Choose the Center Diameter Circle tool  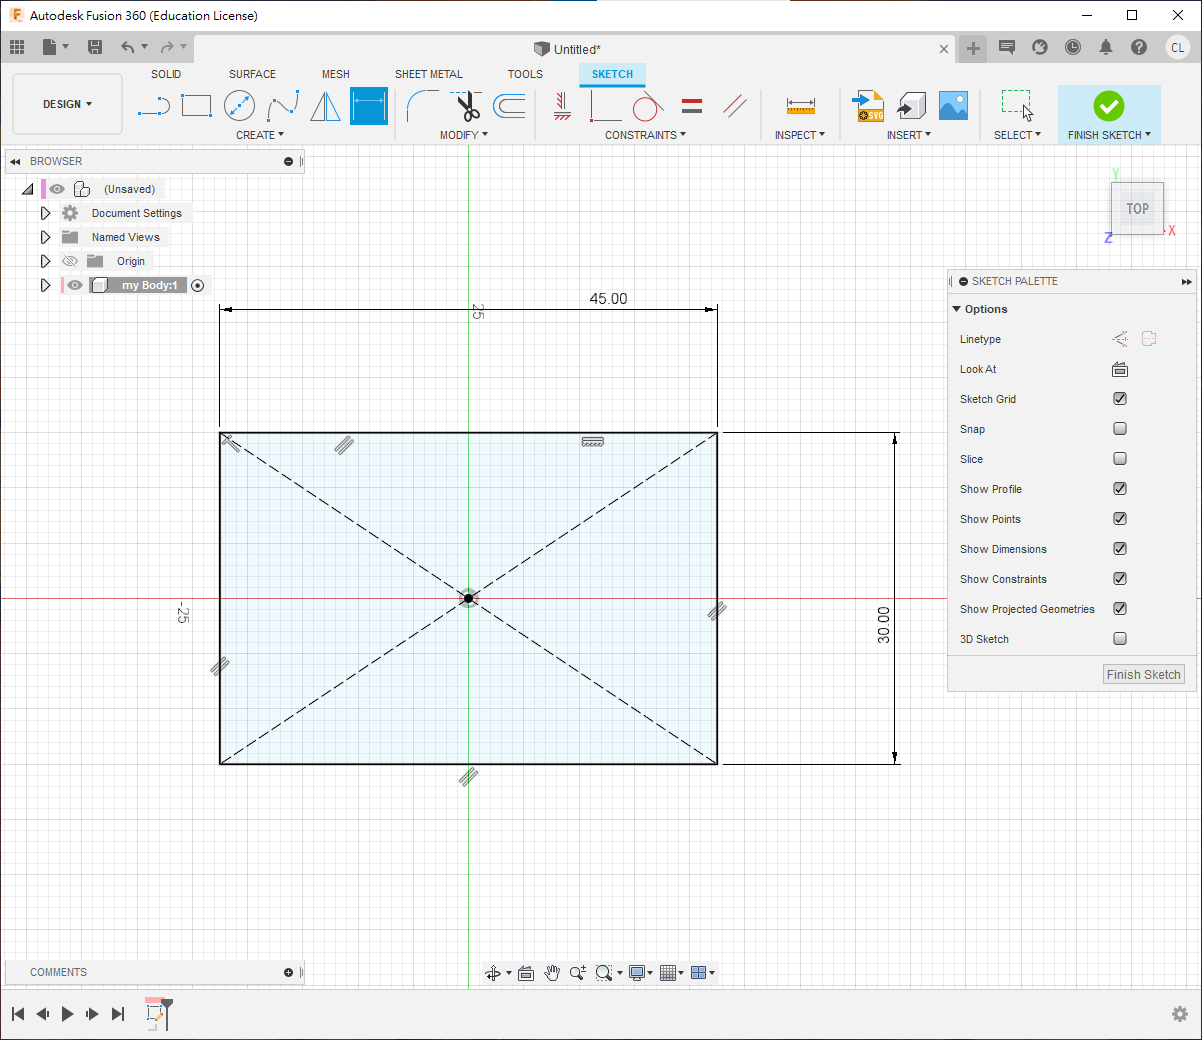click(x=239, y=106)
